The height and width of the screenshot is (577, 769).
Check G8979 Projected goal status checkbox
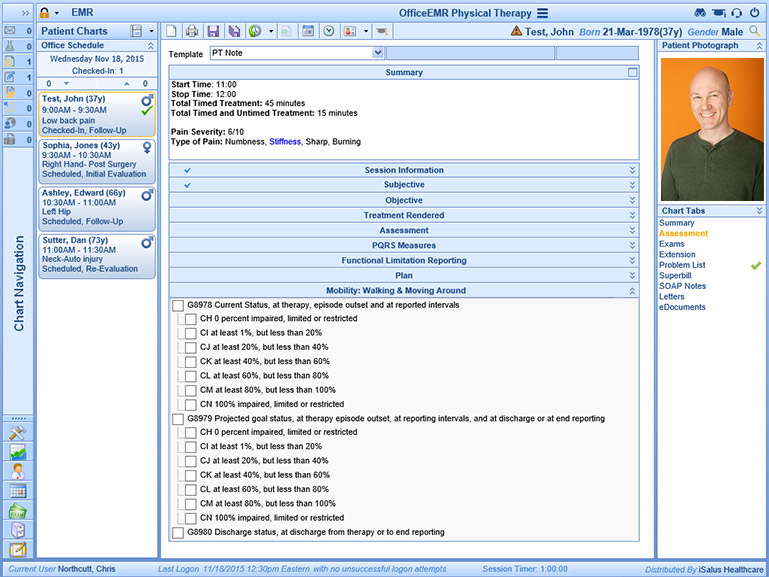(178, 419)
